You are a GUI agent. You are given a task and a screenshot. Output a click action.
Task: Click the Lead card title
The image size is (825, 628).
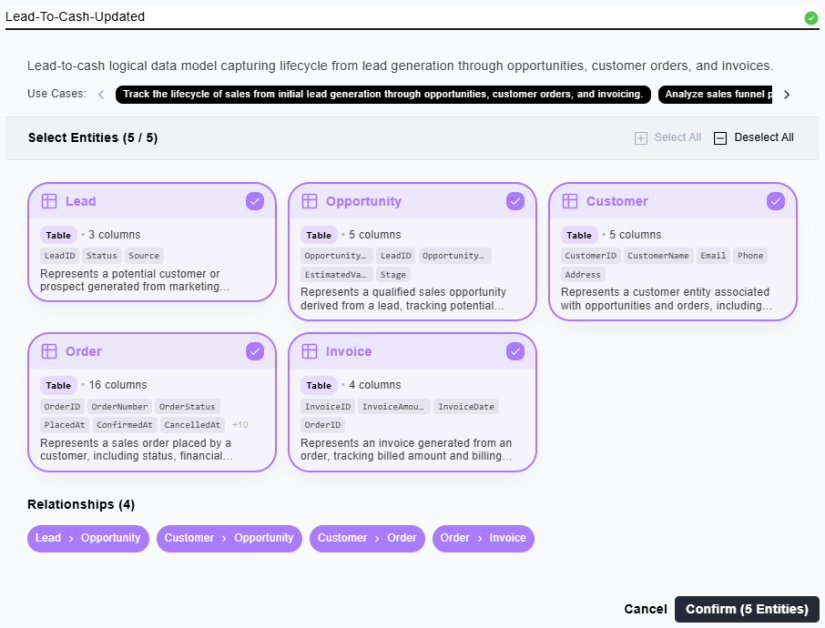pos(81,201)
